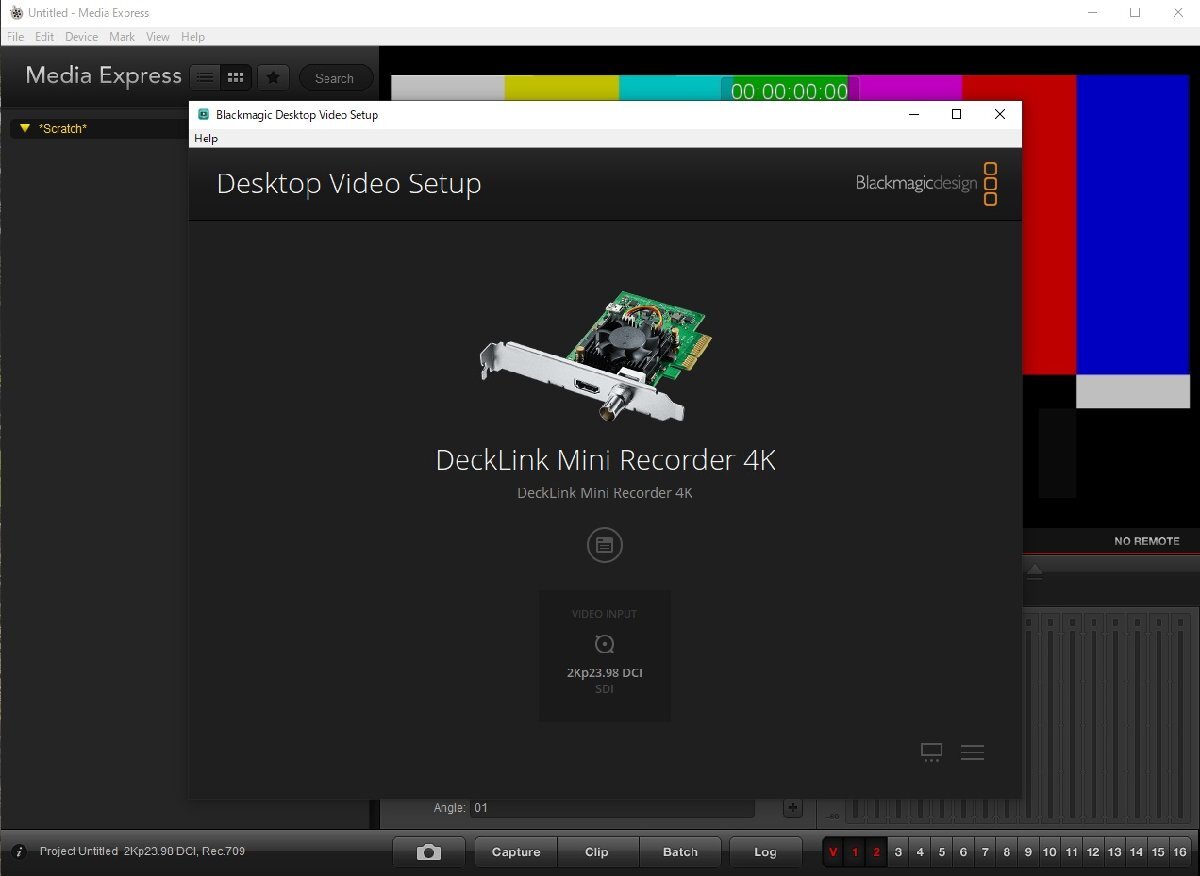Click the Capture button
Image resolution: width=1200 pixels, height=876 pixels.
(516, 852)
